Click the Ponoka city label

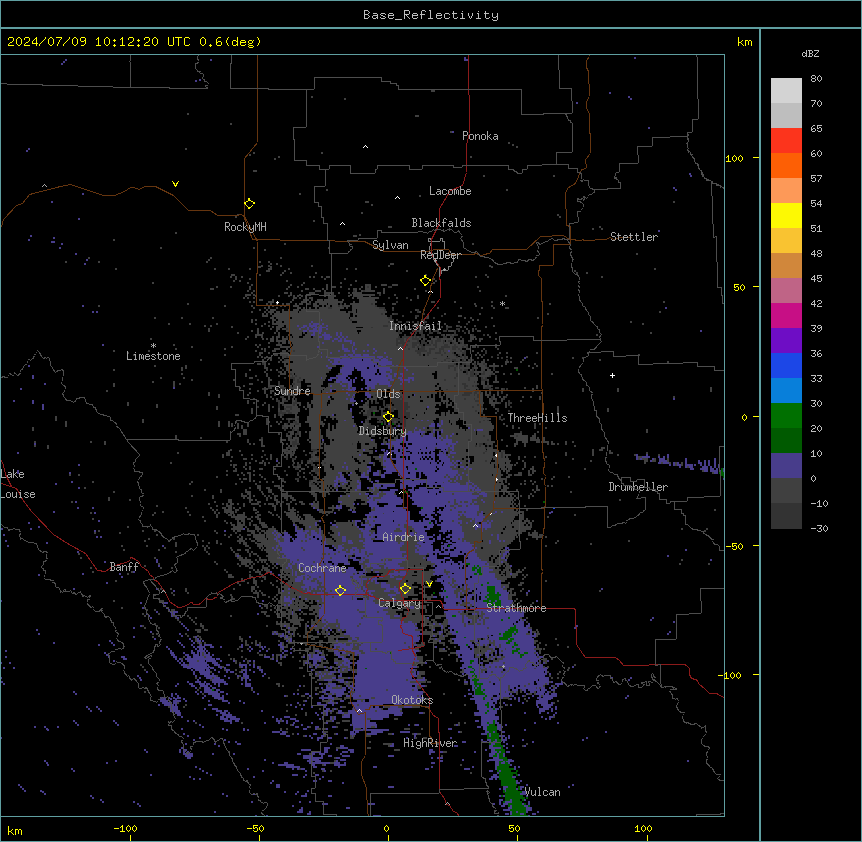click(480, 136)
